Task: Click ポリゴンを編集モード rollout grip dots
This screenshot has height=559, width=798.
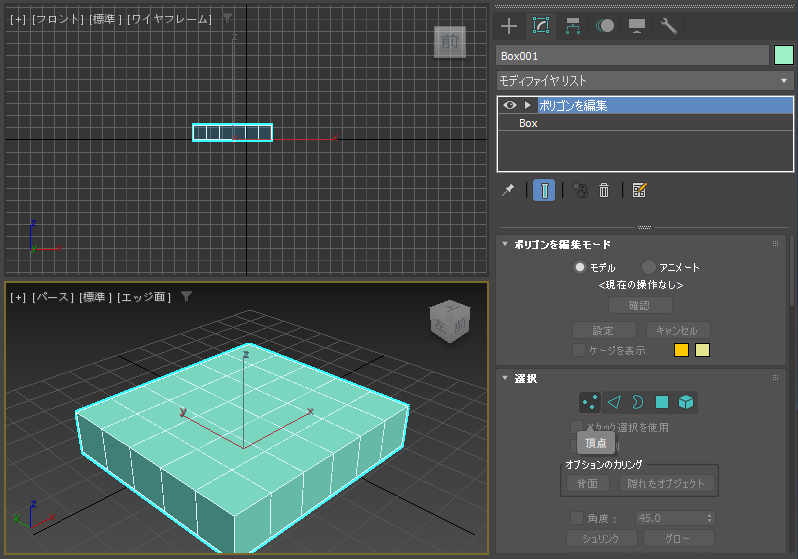Action: click(775, 244)
